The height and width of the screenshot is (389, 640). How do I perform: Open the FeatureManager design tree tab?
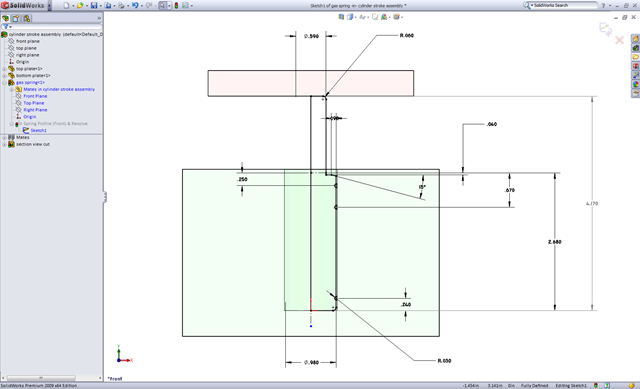point(5,18)
